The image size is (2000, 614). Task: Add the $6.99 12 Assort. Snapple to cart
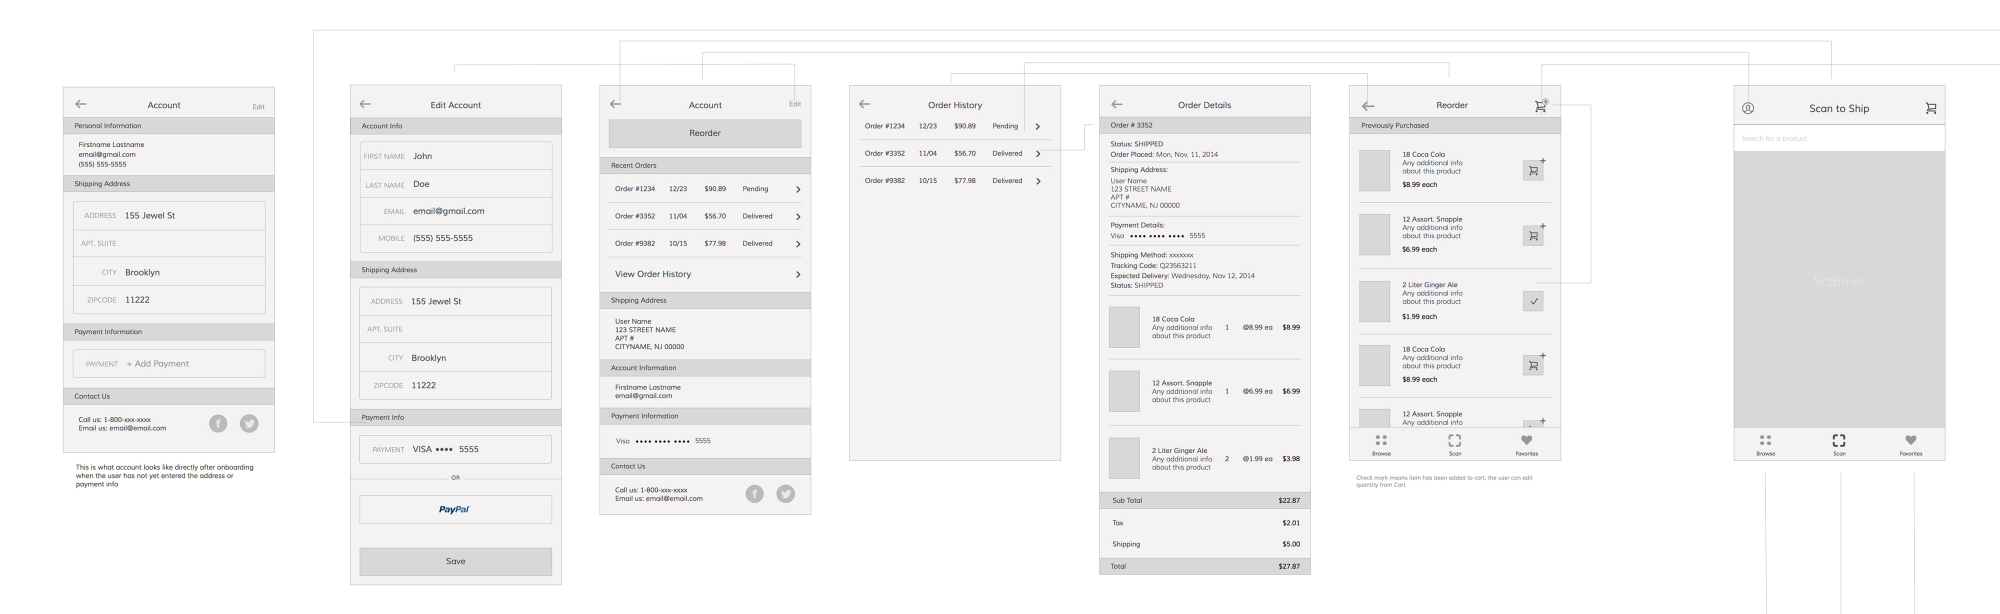click(1533, 236)
